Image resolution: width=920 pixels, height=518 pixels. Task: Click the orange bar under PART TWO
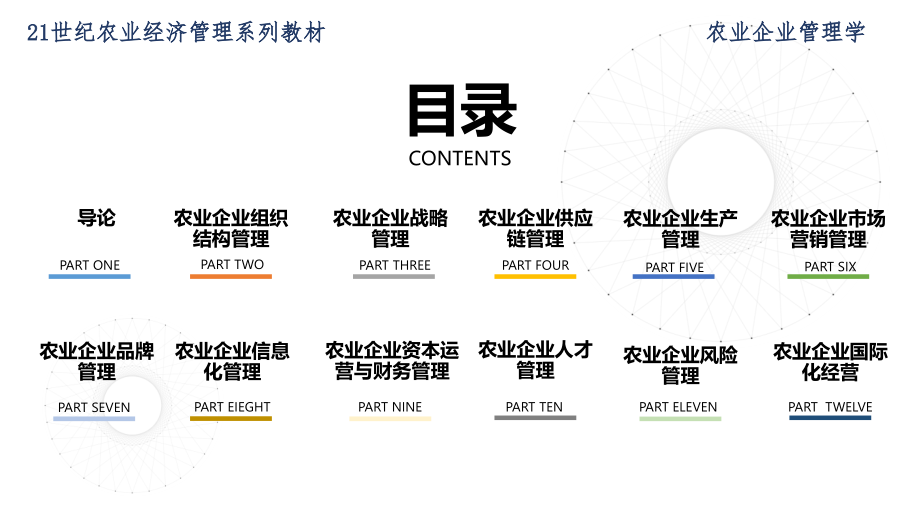pos(231,276)
